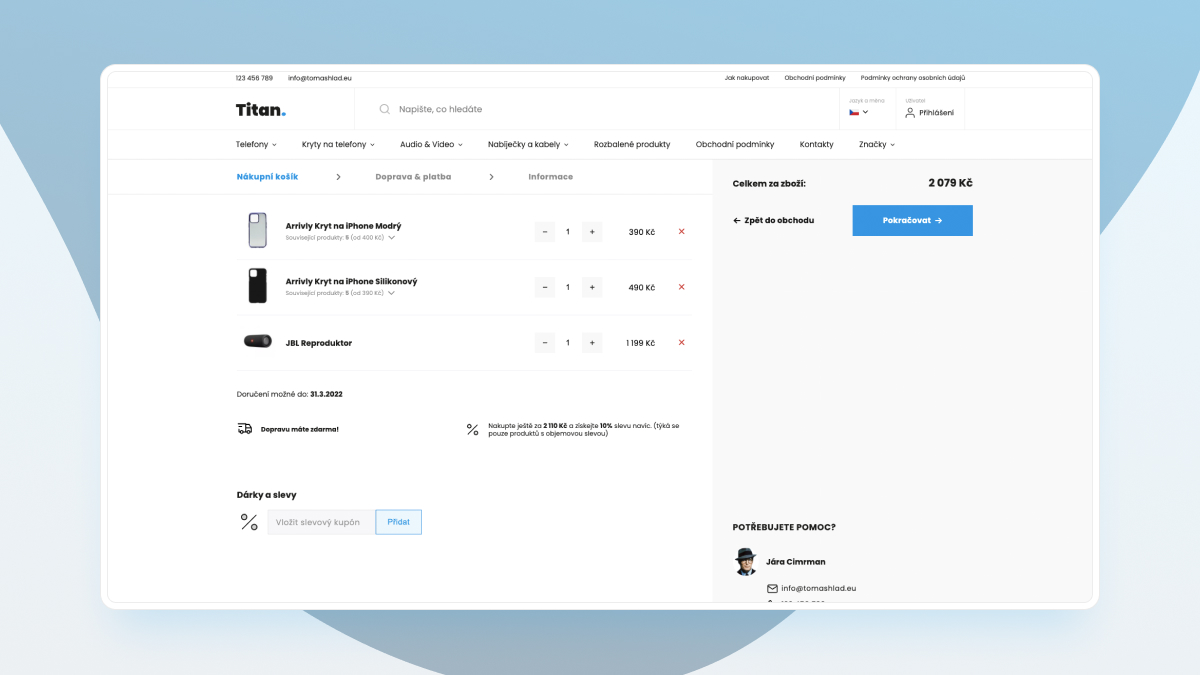Open the blue iPhone case thumbnail
The height and width of the screenshot is (675, 1200).
258,231
